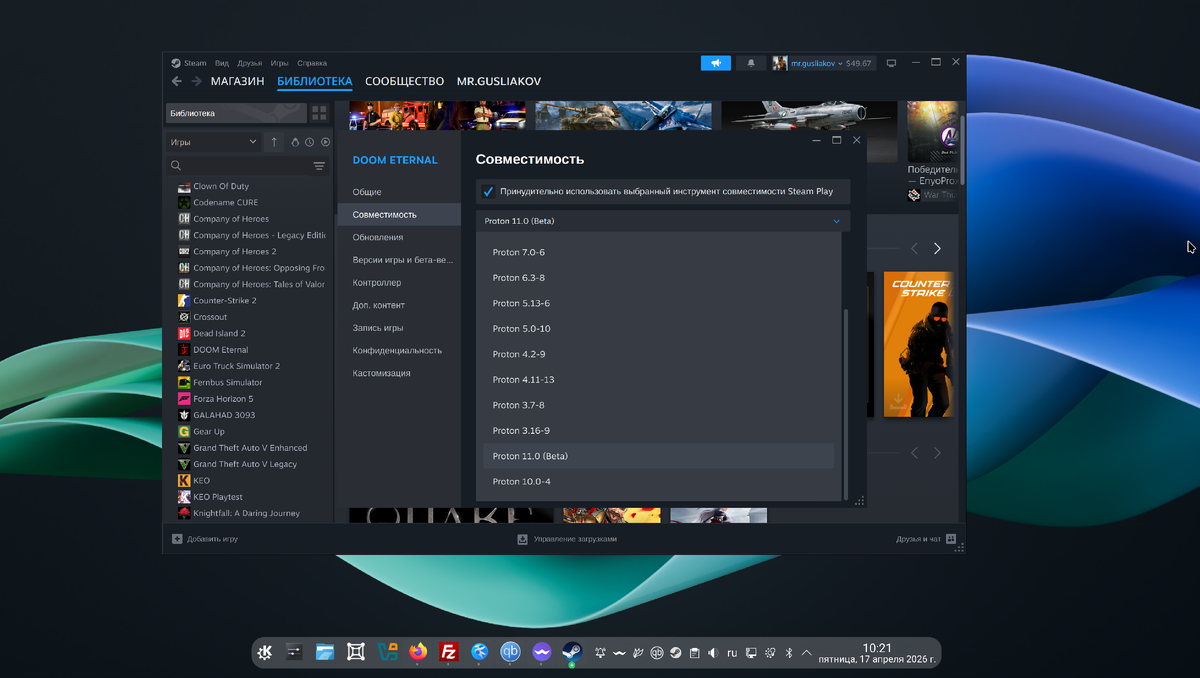Open the Steam library search filter icon
This screenshot has width=1200, height=678.
pos(320,165)
